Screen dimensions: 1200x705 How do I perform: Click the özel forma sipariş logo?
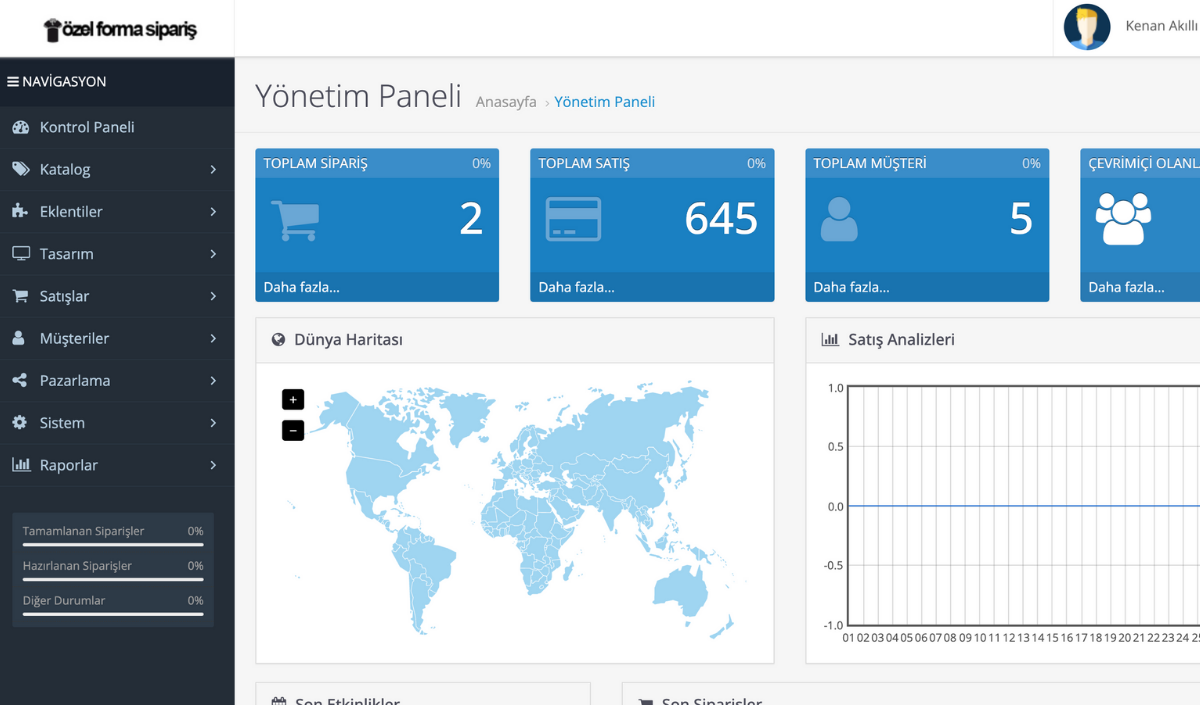[120, 30]
